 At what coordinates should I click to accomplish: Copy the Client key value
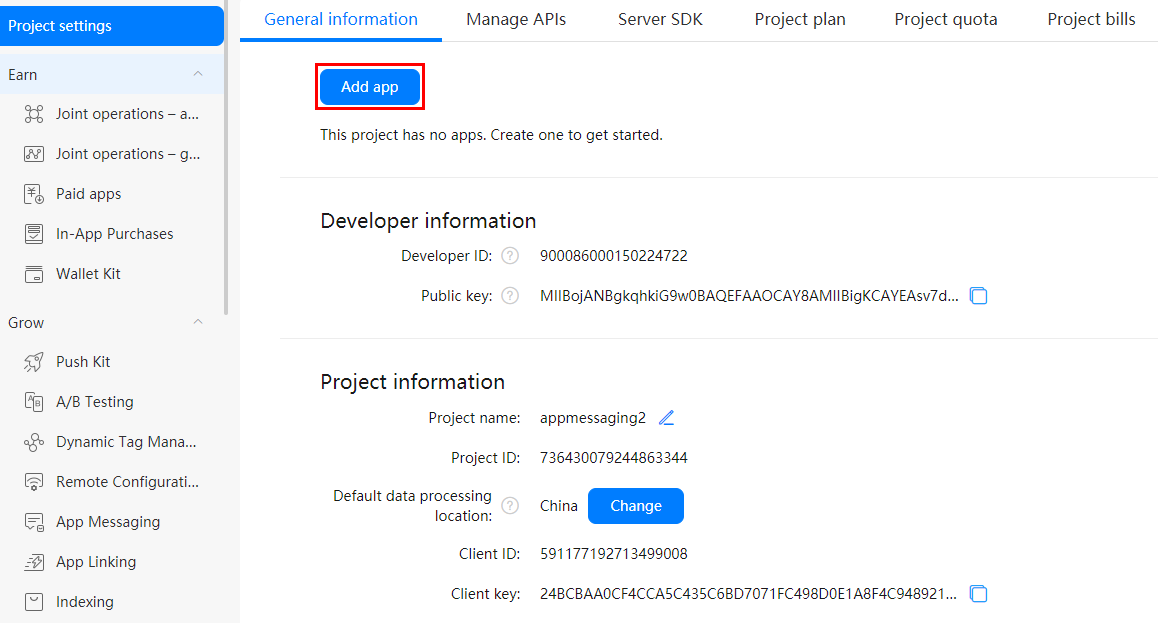[978, 593]
